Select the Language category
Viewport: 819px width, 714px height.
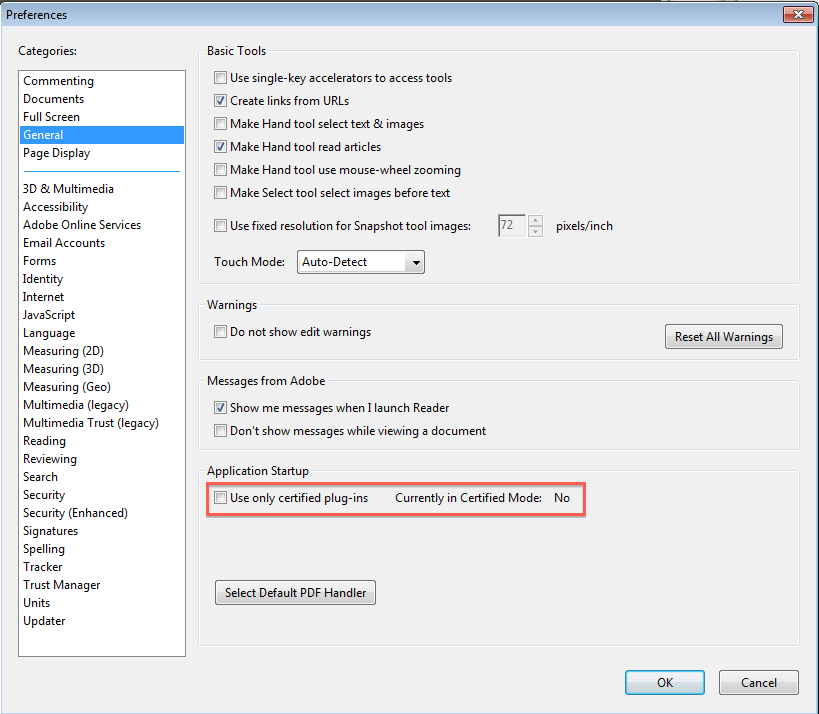pyautogui.click(x=102, y=333)
